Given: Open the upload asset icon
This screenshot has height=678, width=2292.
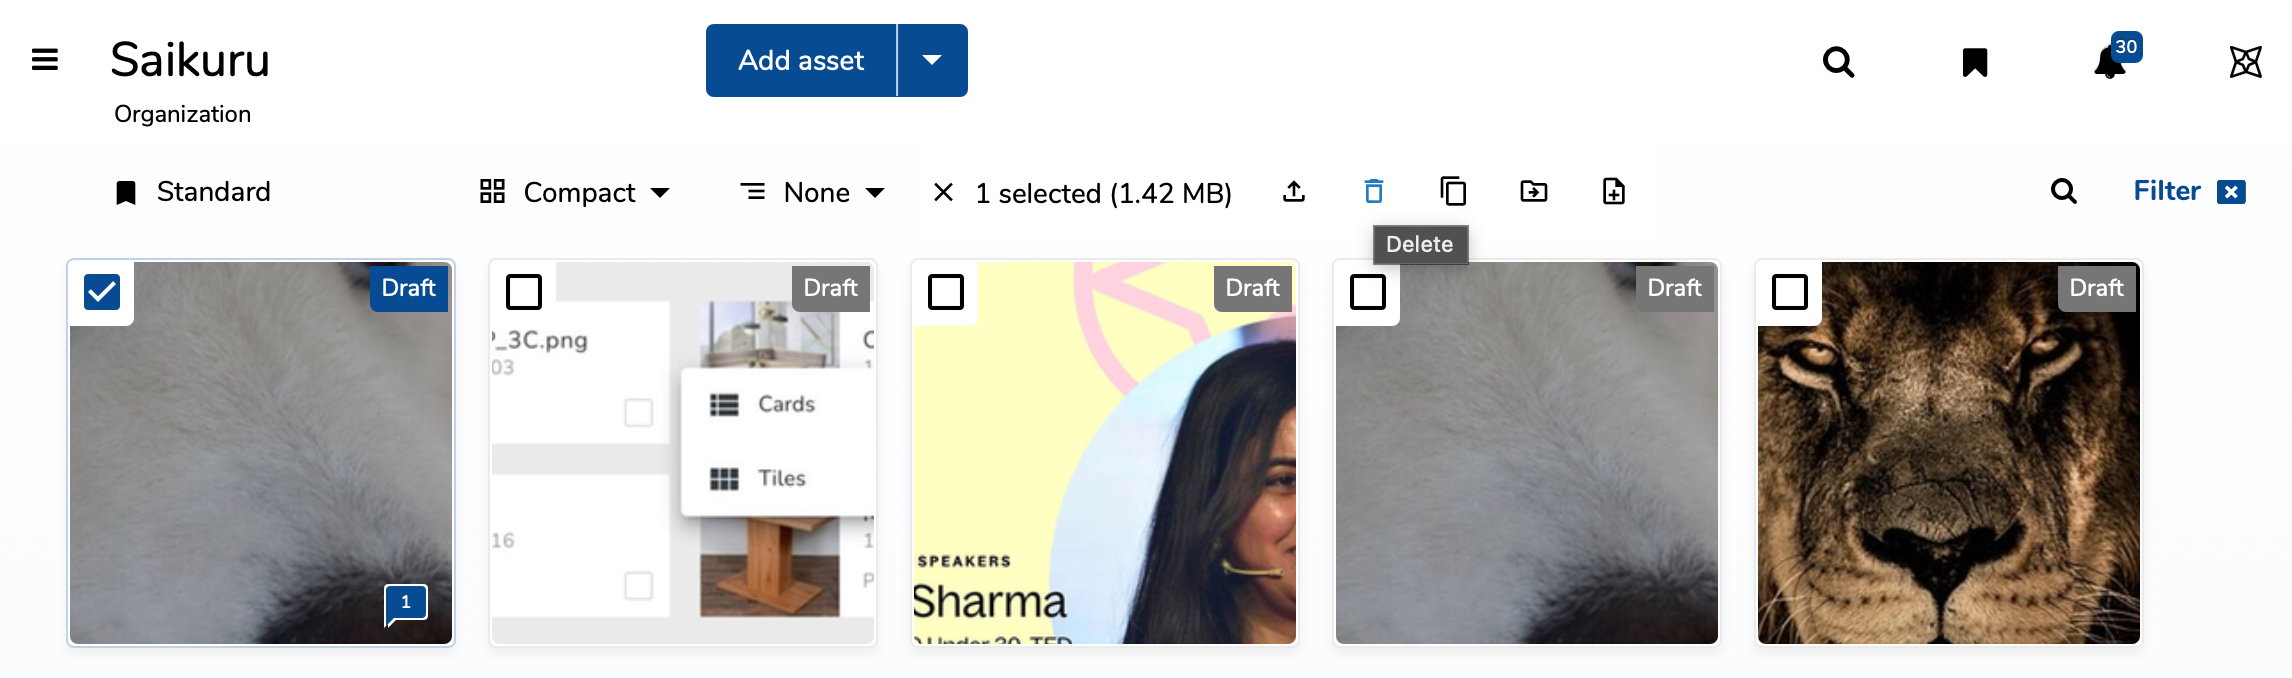Looking at the screenshot, I should (1293, 191).
